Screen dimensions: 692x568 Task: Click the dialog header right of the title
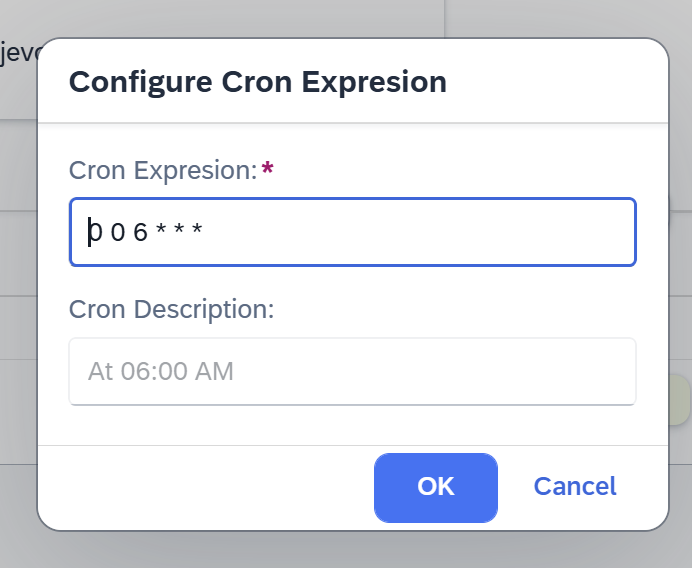click(560, 82)
